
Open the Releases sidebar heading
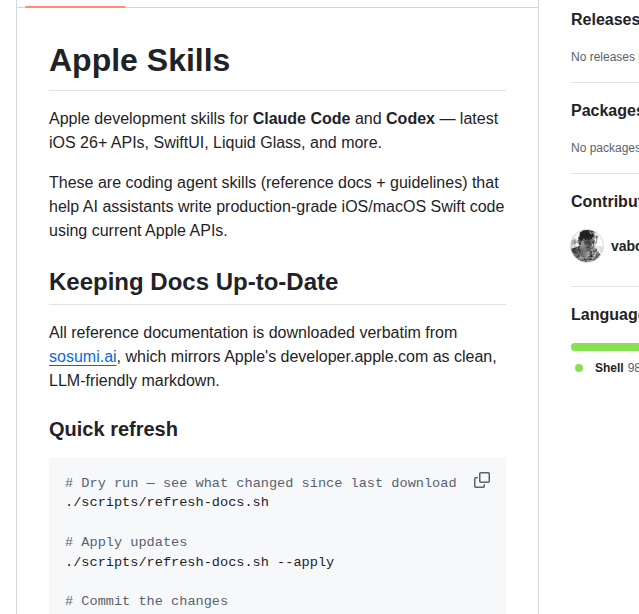click(605, 19)
